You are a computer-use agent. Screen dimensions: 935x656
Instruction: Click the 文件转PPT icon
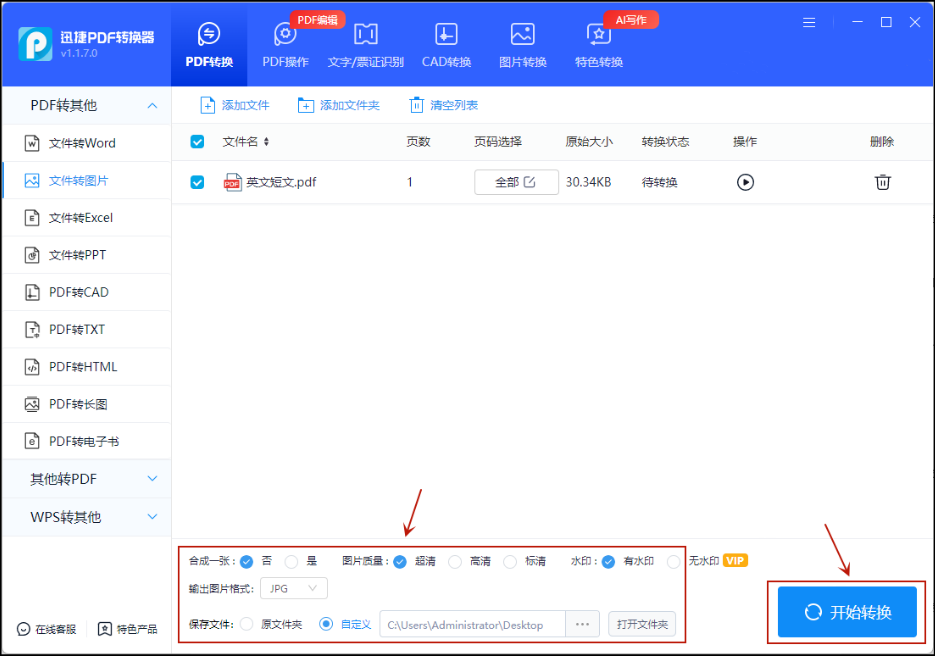(32, 255)
